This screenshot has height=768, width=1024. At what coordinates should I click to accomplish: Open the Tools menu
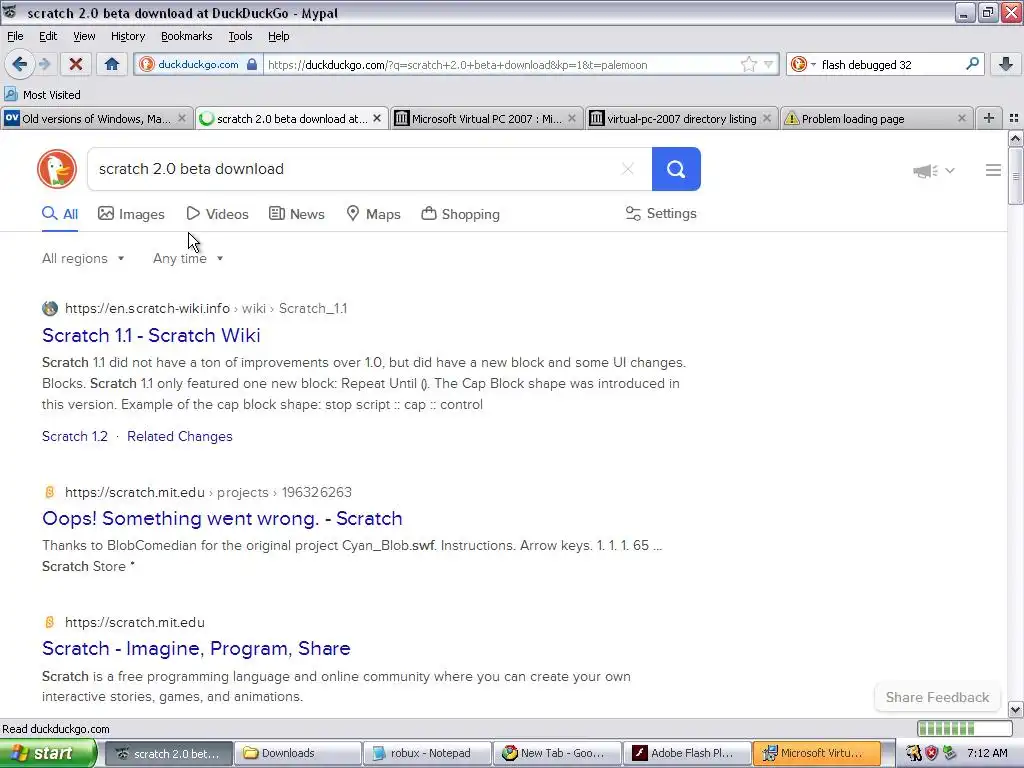pos(240,36)
